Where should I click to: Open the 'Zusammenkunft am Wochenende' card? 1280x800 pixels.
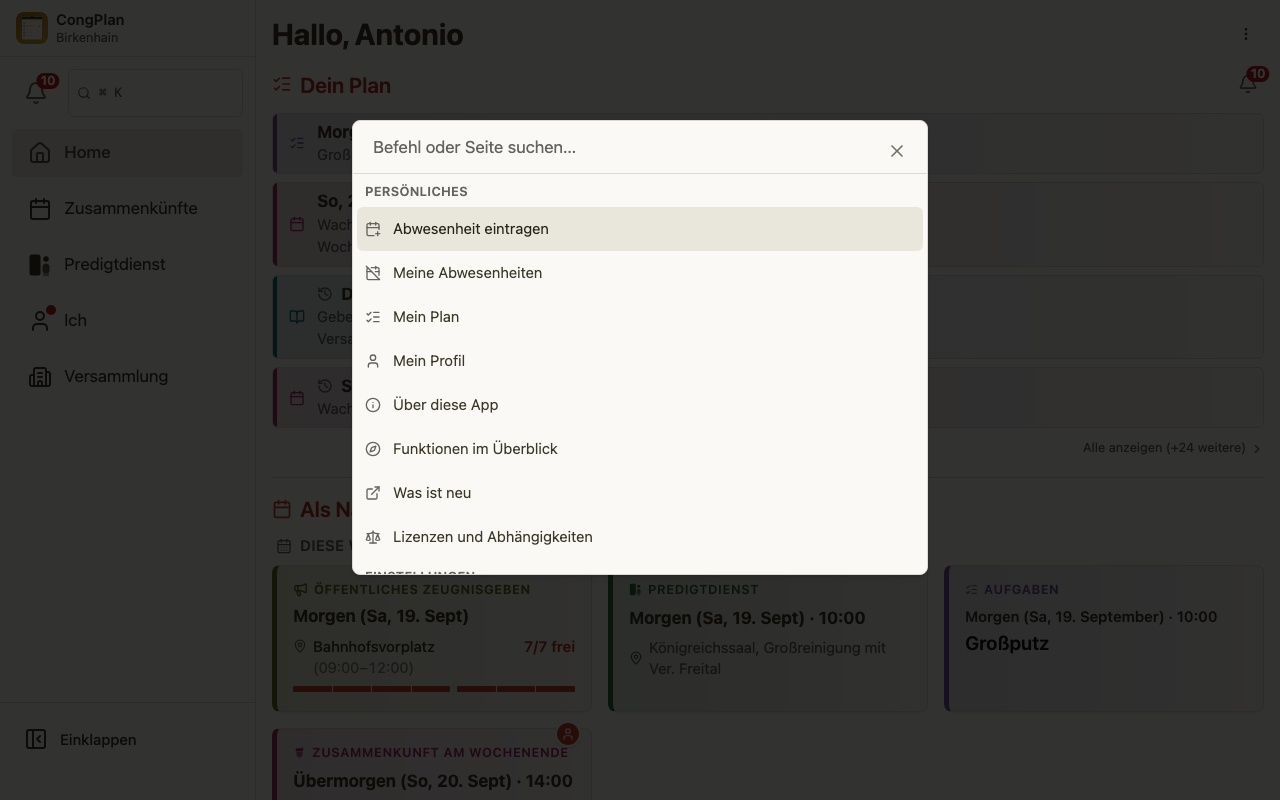432,765
